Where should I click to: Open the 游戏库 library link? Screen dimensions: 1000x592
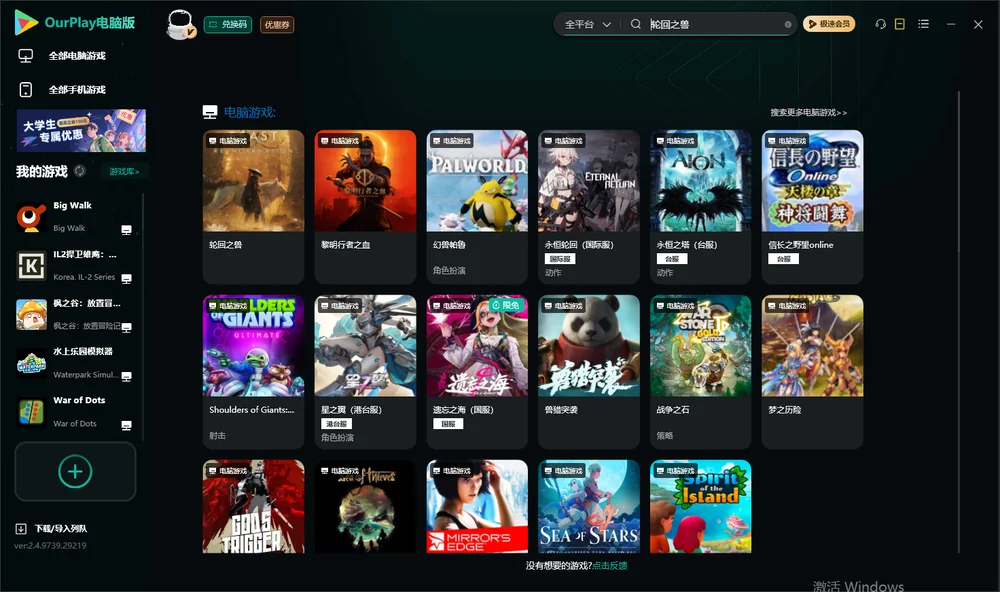pyautogui.click(x=124, y=172)
